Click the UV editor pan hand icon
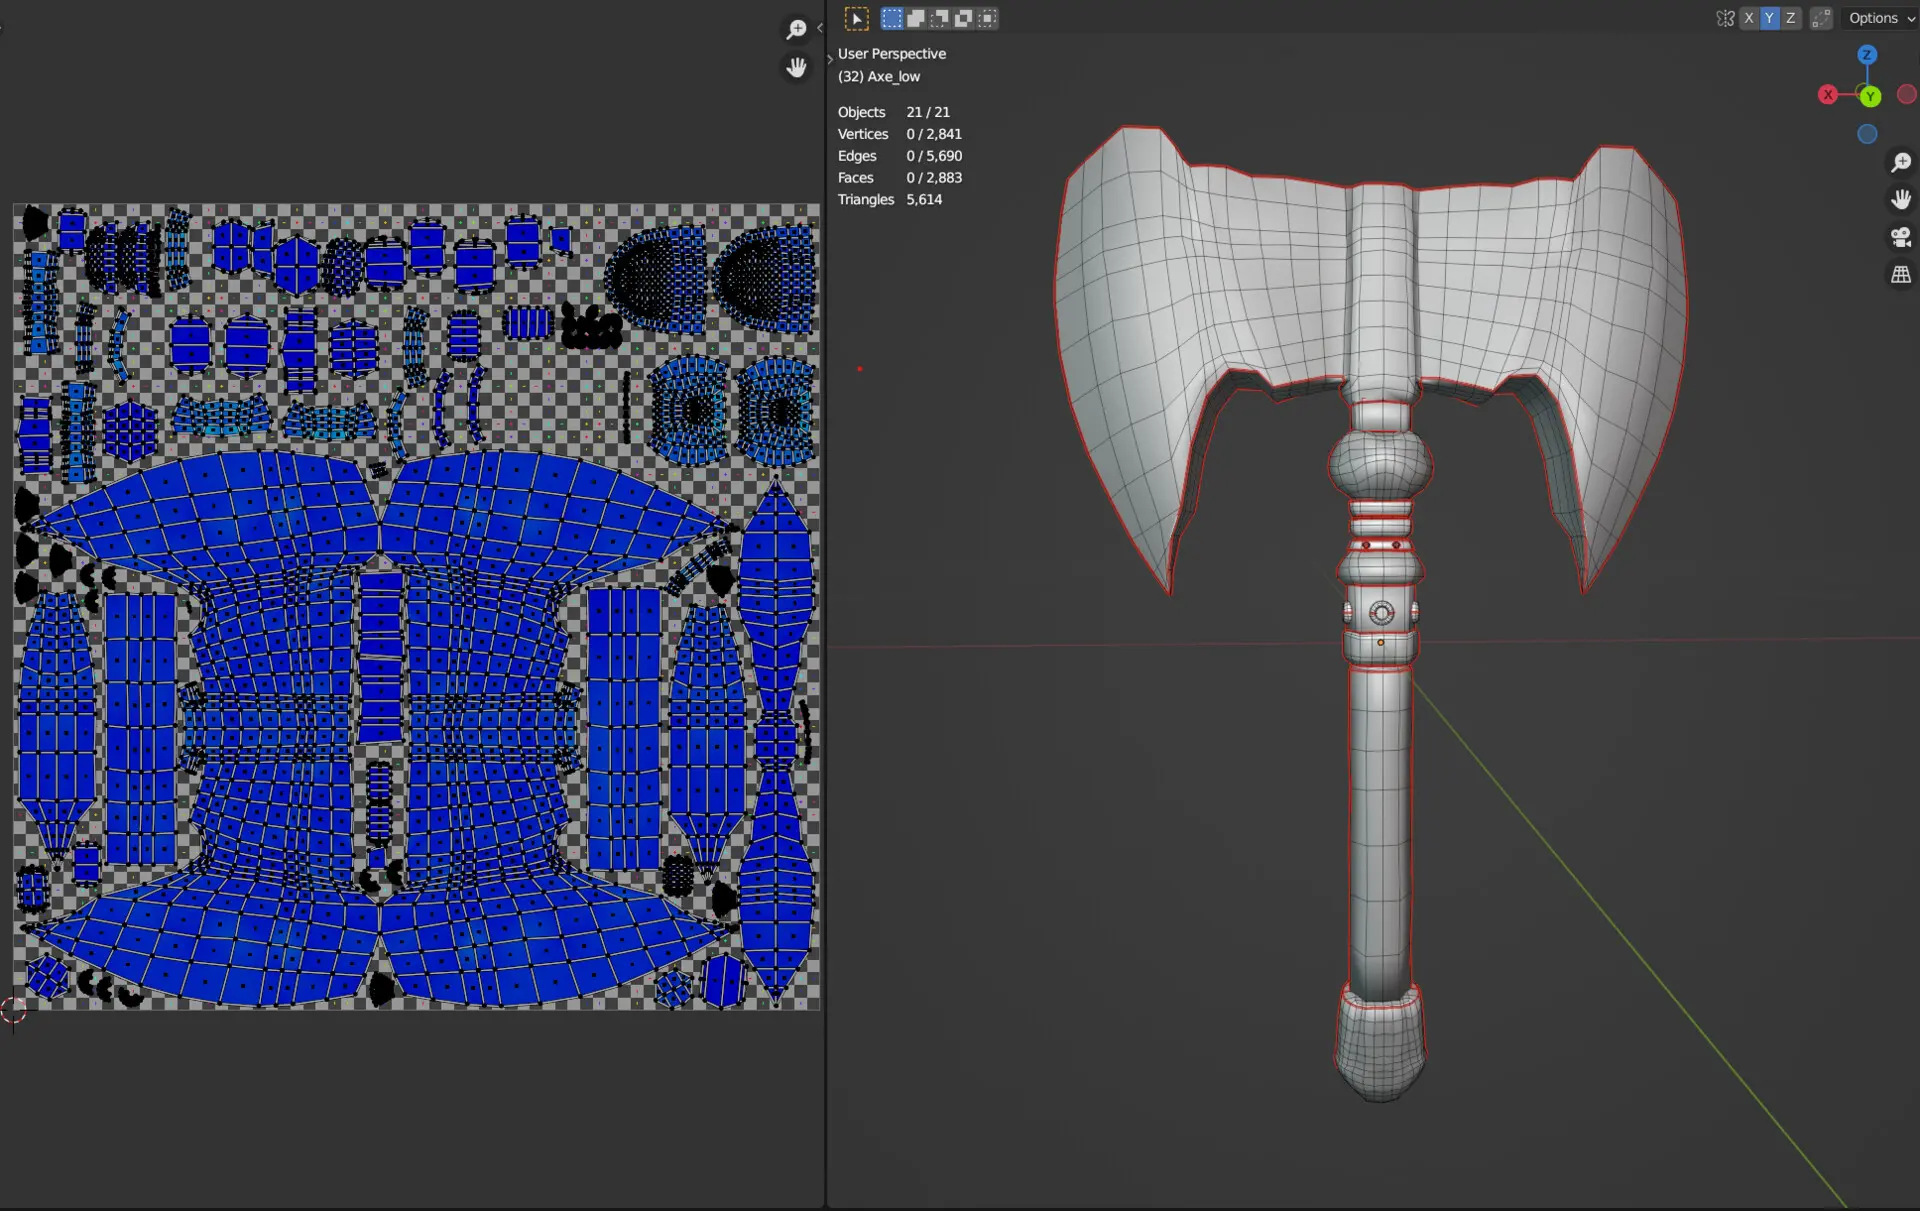Viewport: 1920px width, 1211px height. [796, 67]
